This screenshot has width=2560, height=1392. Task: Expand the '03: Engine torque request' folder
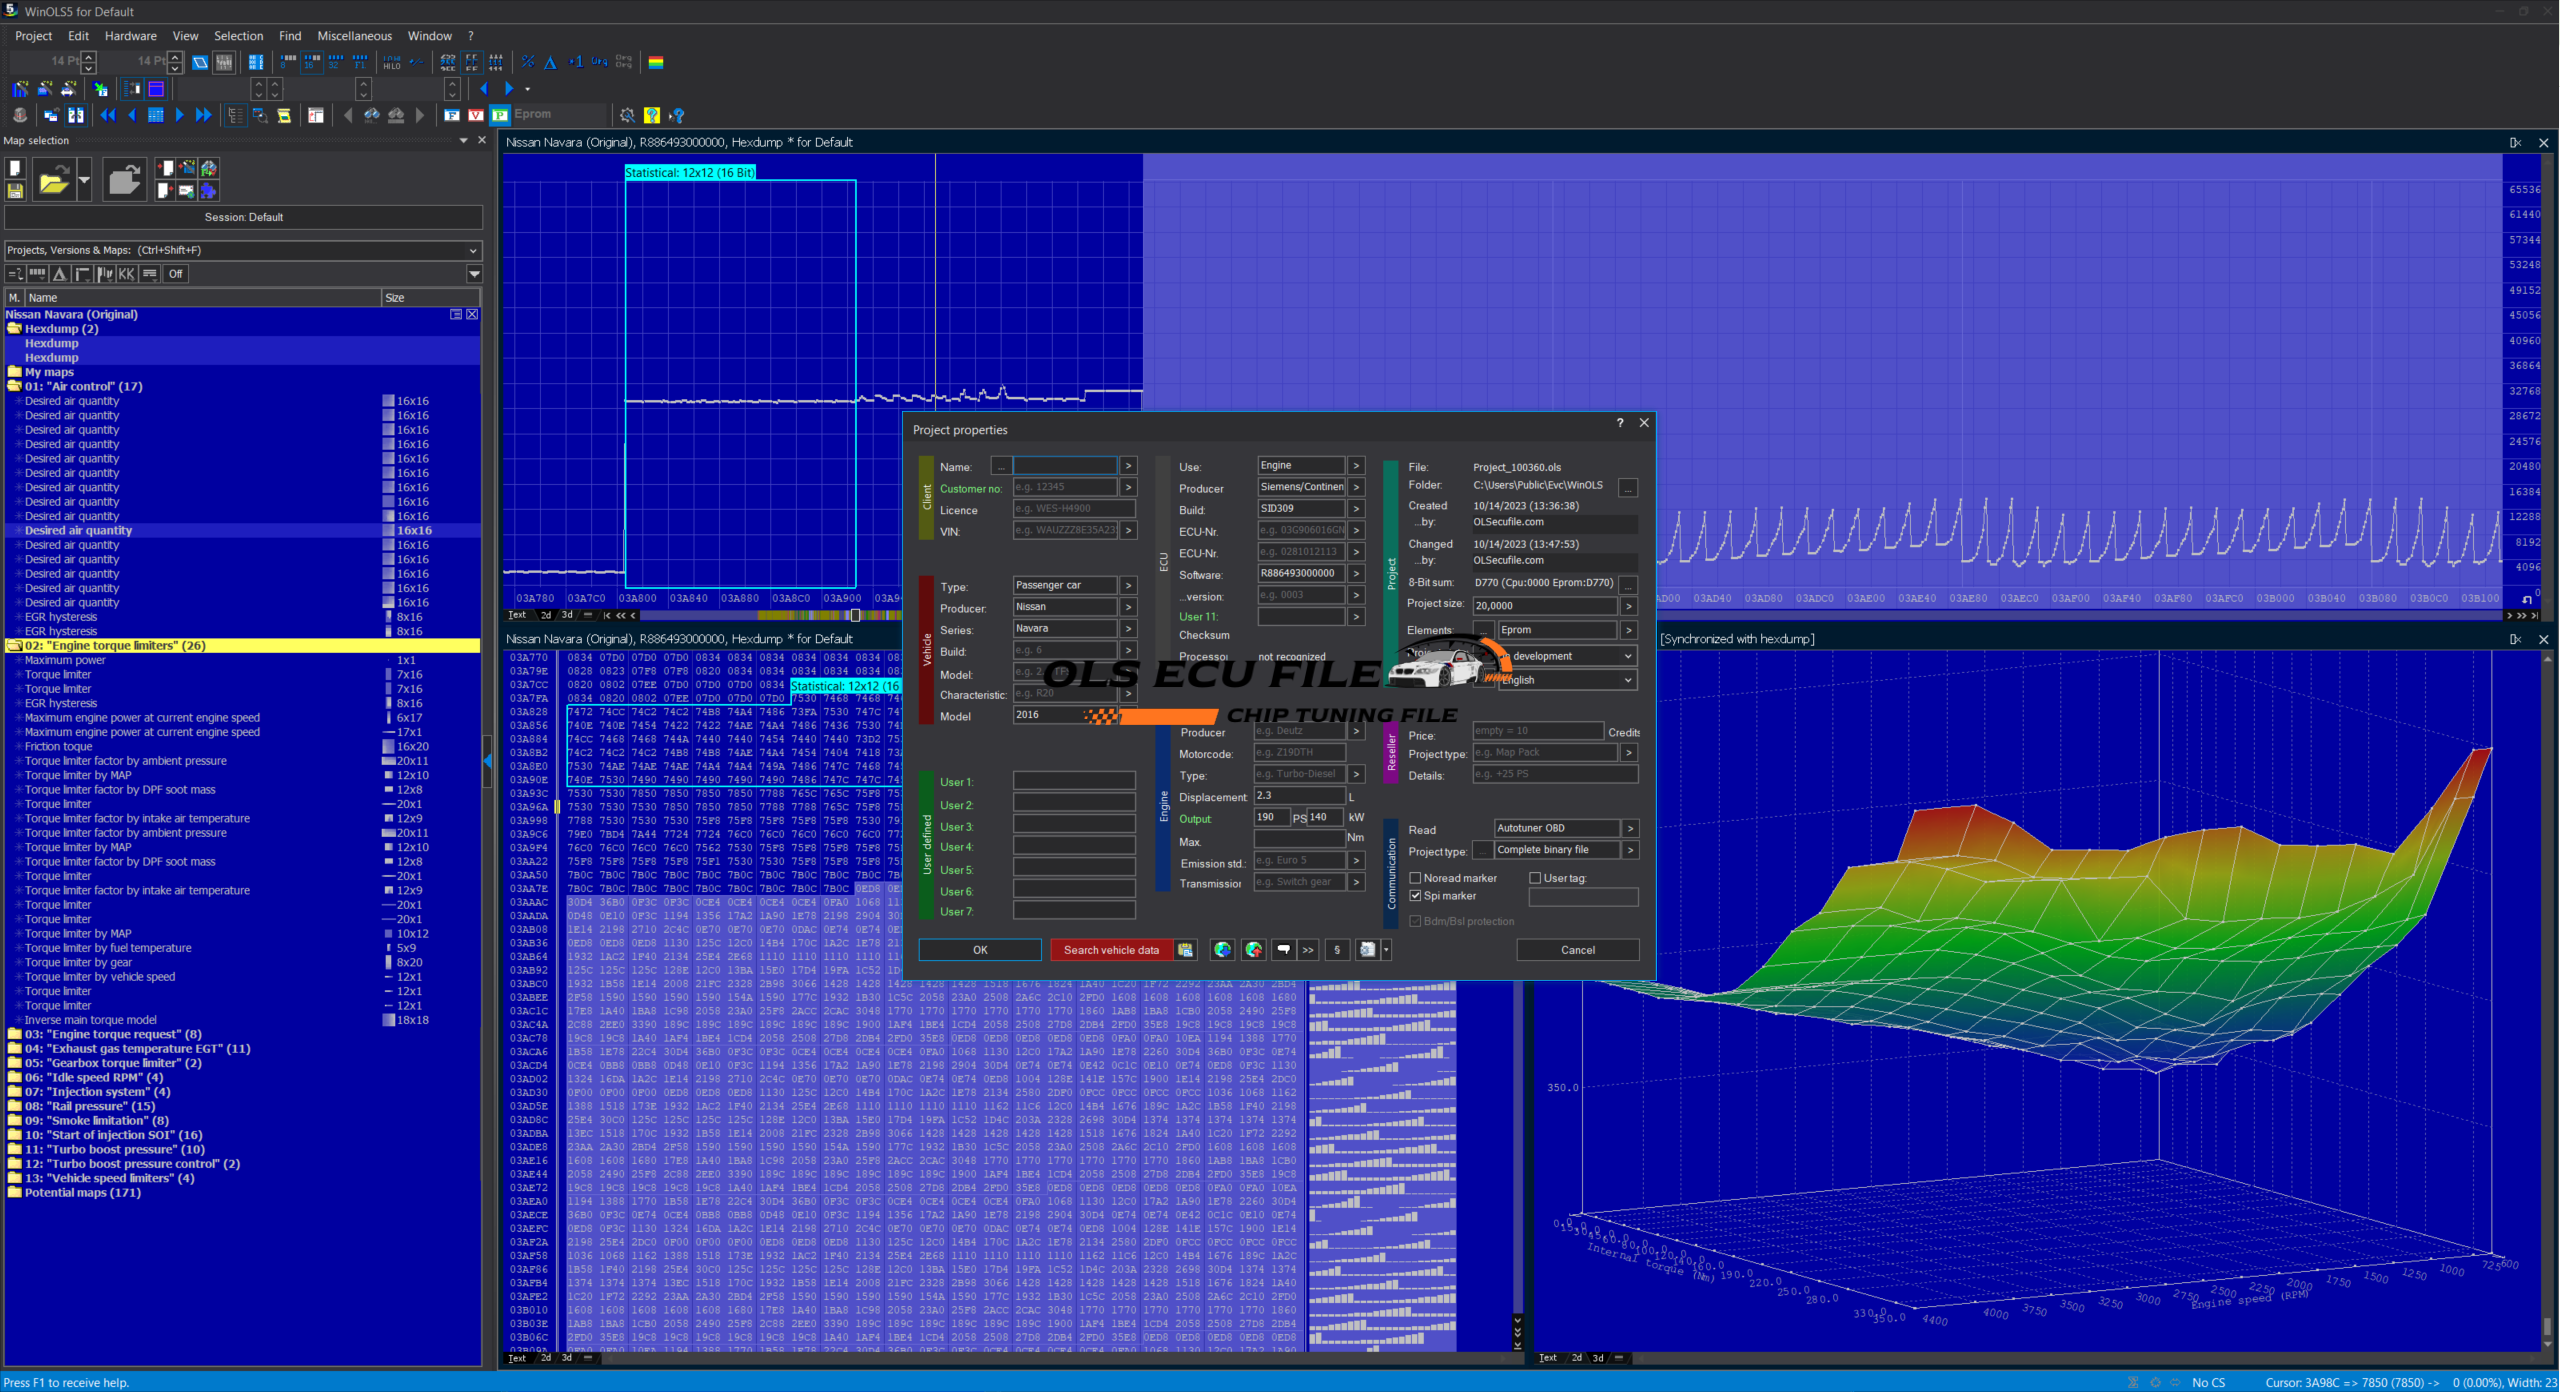tap(14, 1034)
